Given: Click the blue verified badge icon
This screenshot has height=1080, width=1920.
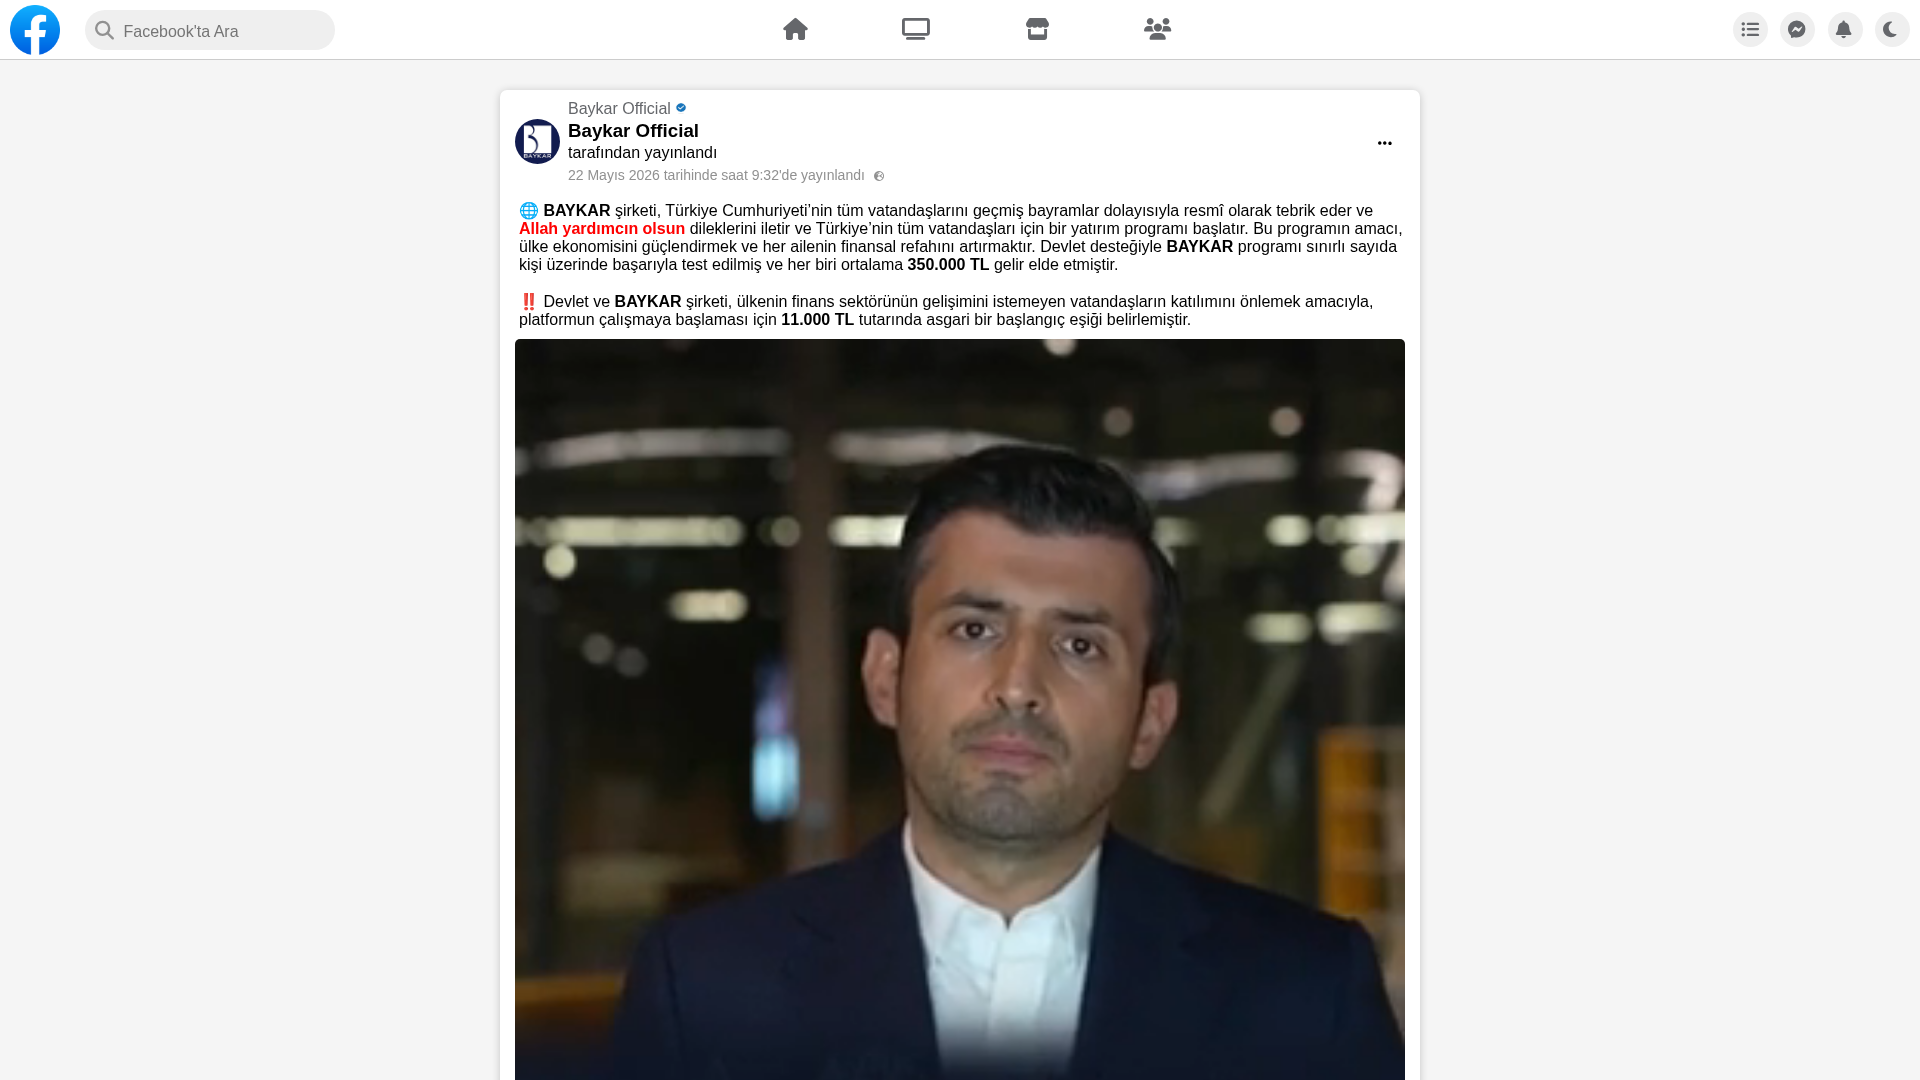Looking at the screenshot, I should [x=681, y=108].
